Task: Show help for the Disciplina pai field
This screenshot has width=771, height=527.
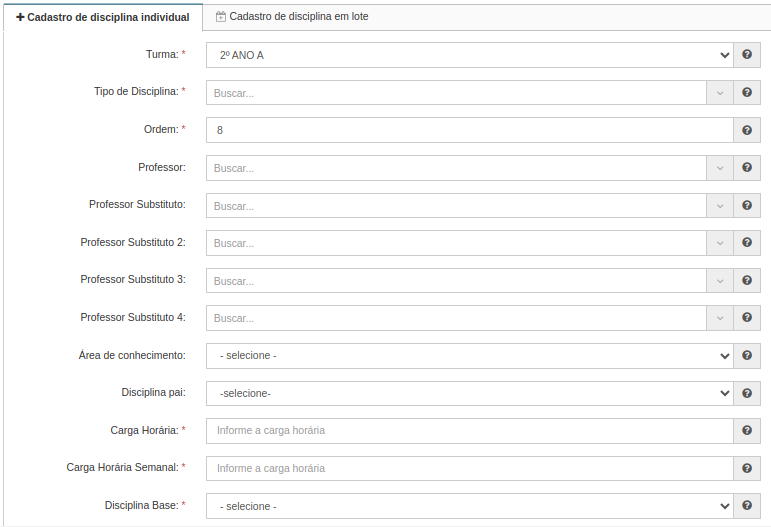Action: pyautogui.click(x=746, y=393)
